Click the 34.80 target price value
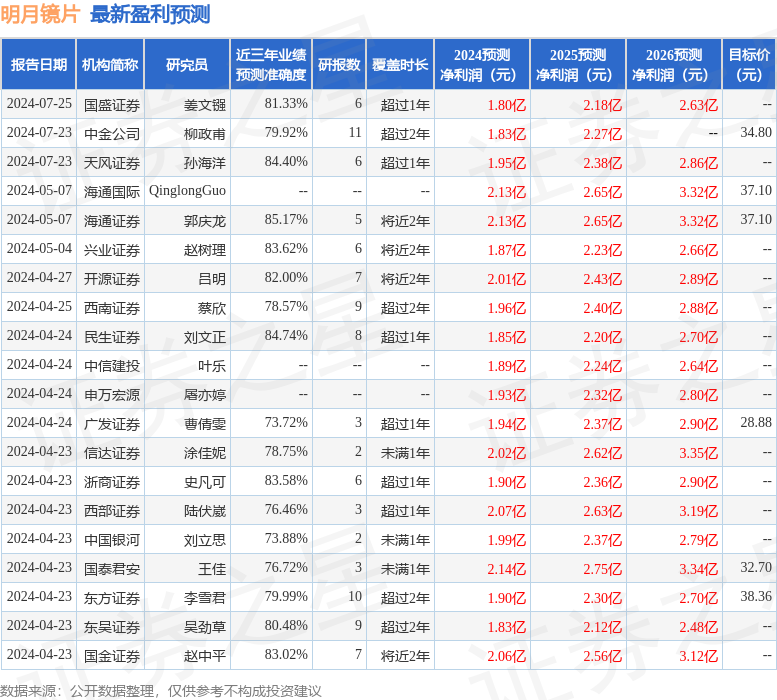The image size is (777, 700). coord(756,132)
